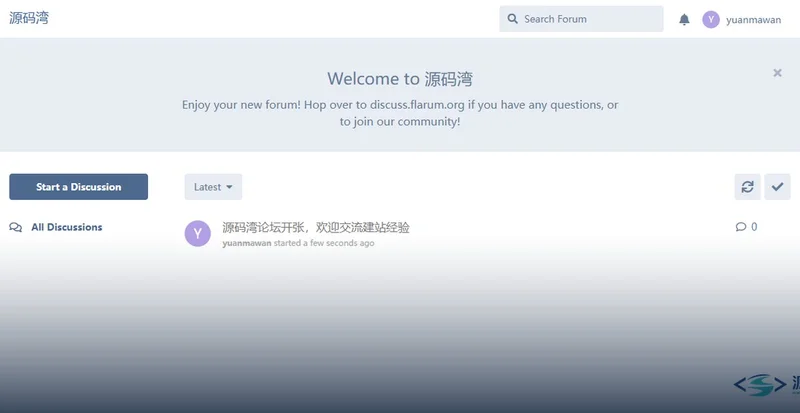Click the yuanmawan author name under discussion
Image resolution: width=800 pixels, height=413 pixels.
247,243
